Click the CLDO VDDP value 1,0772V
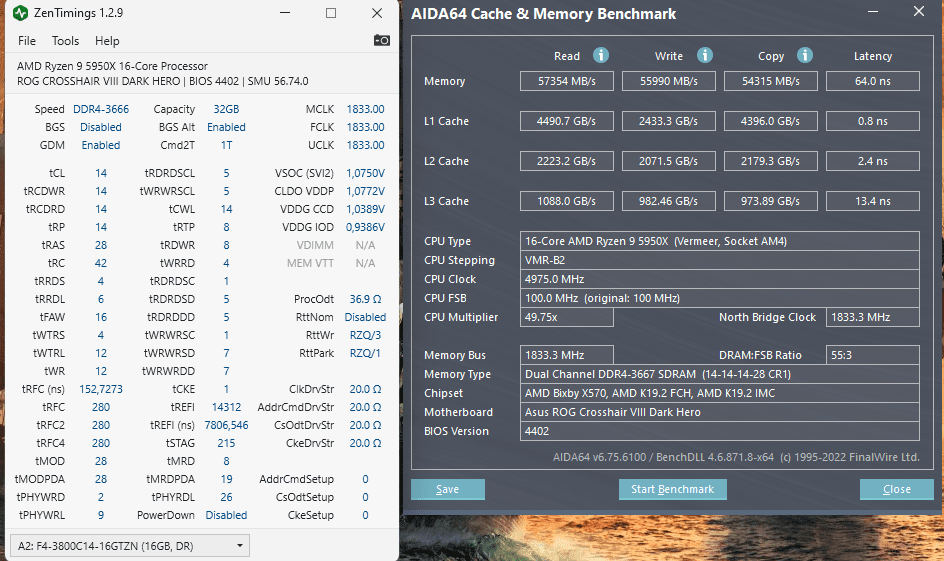 tap(365, 191)
